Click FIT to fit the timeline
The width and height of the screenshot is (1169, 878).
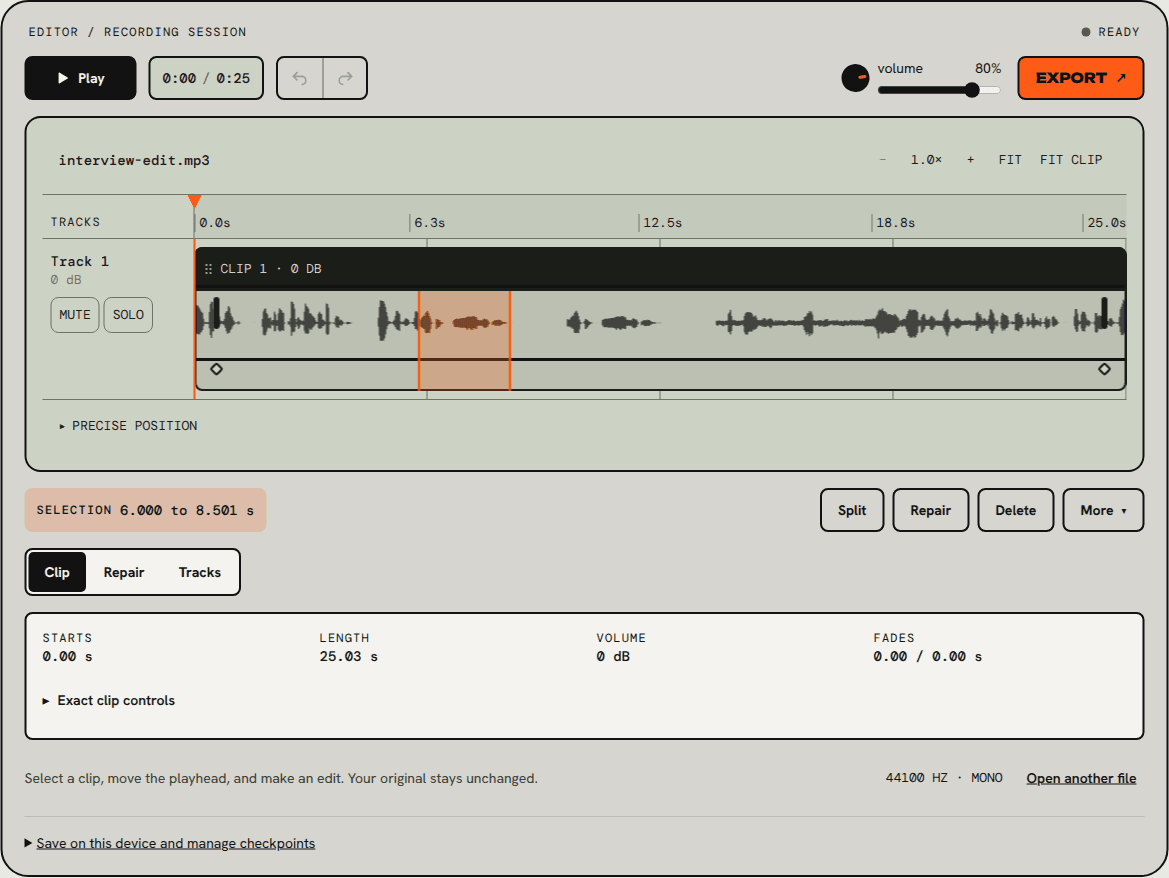coord(1010,160)
